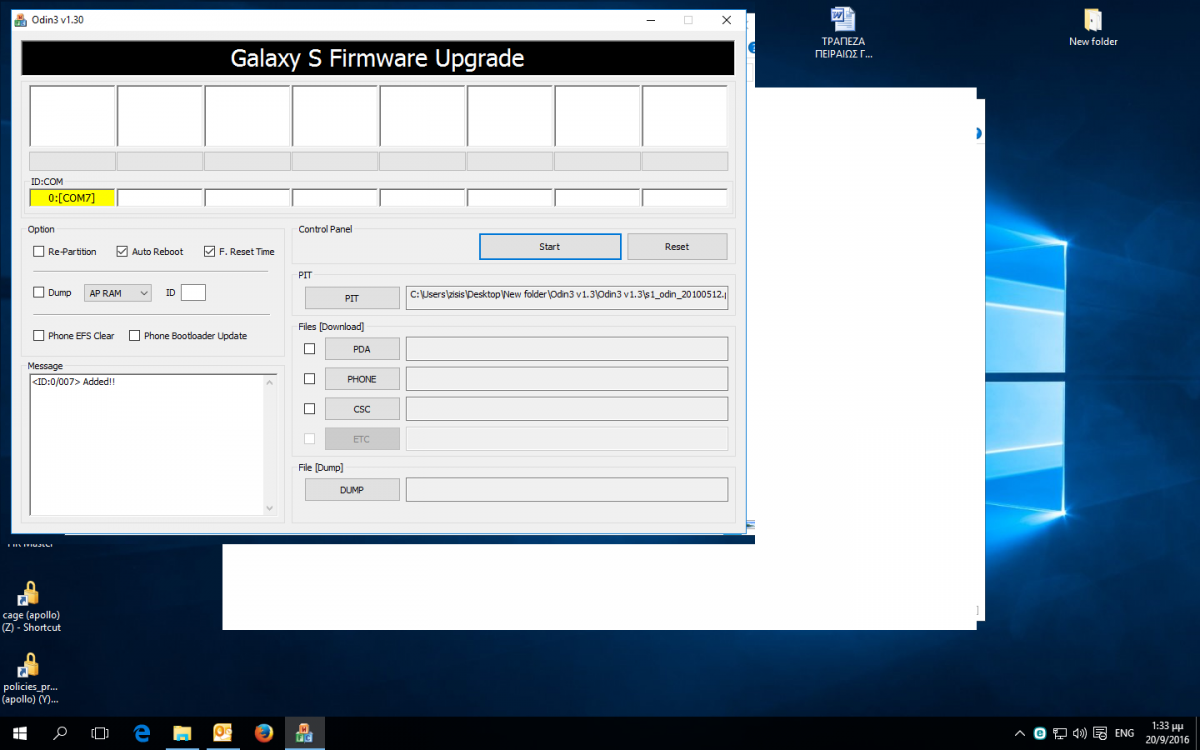Click the Dump ID input field
The height and width of the screenshot is (750, 1200).
[x=193, y=293]
